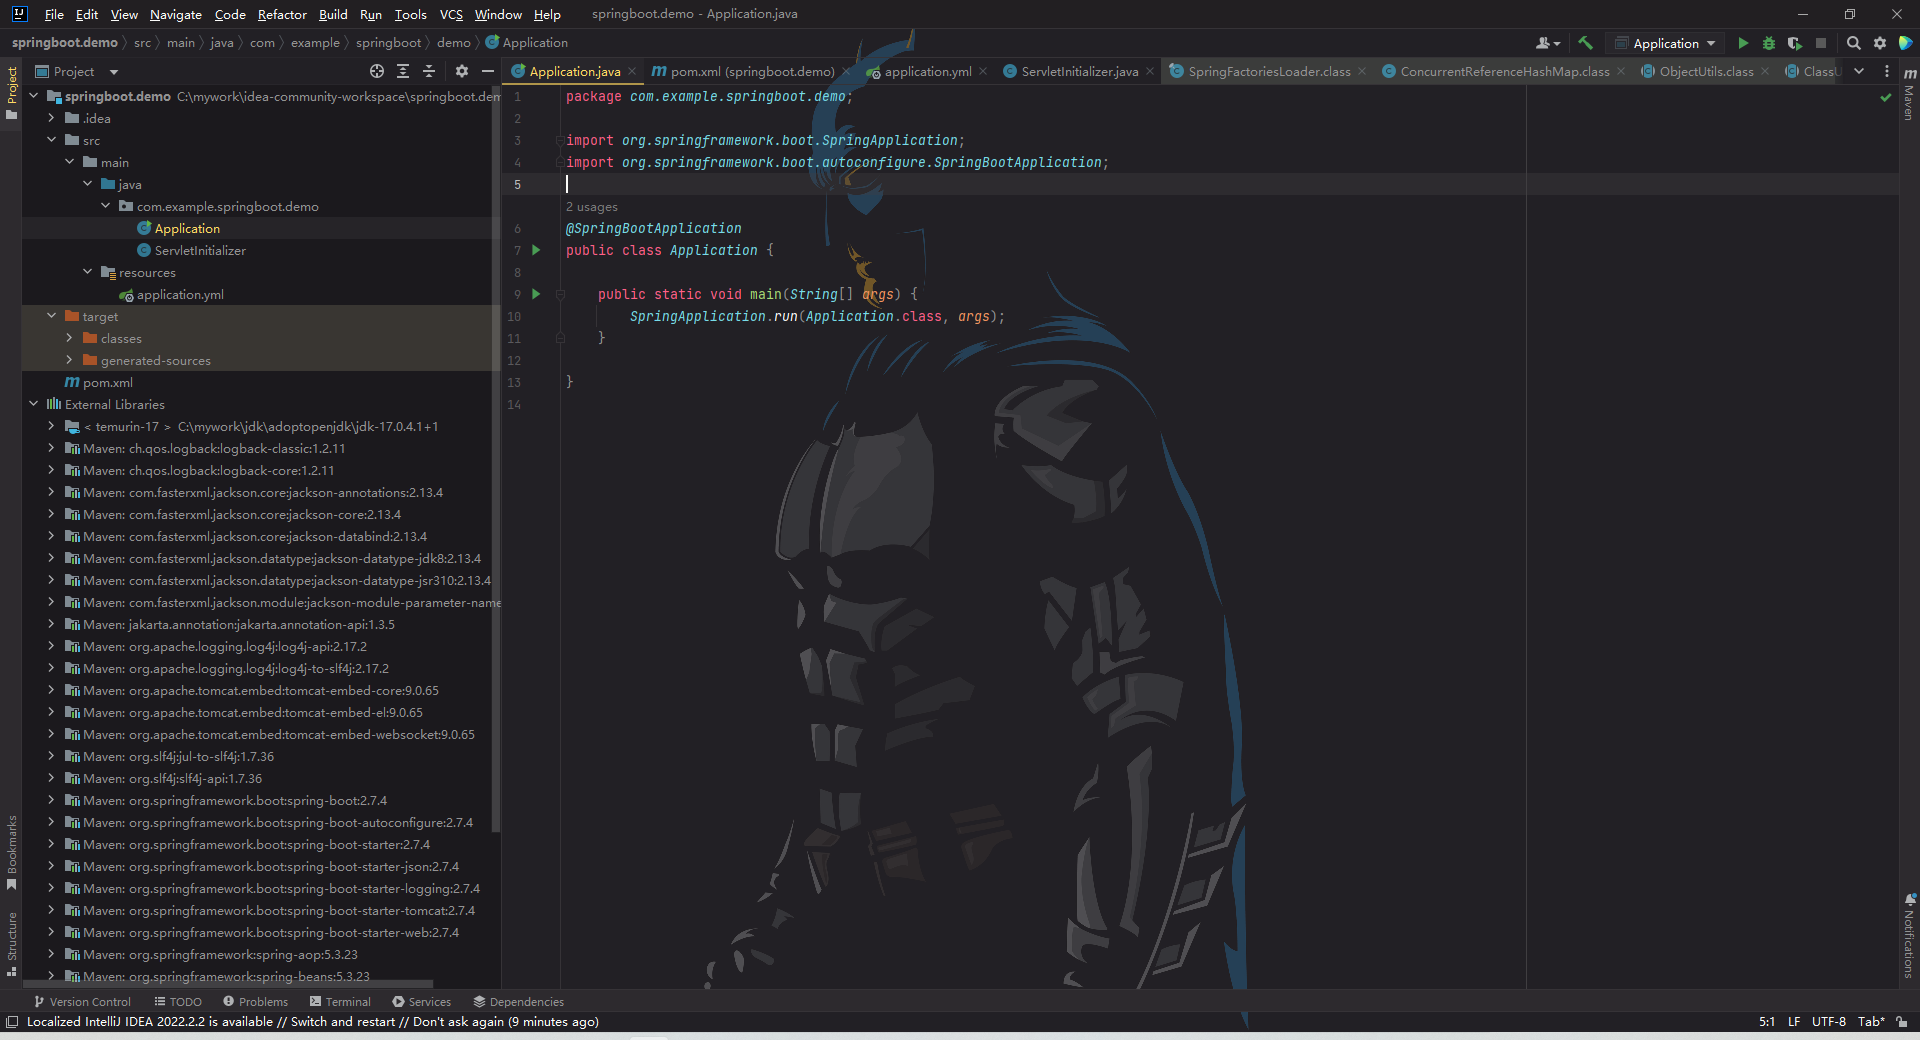Open the Application run configuration dropdown
Screen dimensions: 1920x1040
(x=1665, y=43)
